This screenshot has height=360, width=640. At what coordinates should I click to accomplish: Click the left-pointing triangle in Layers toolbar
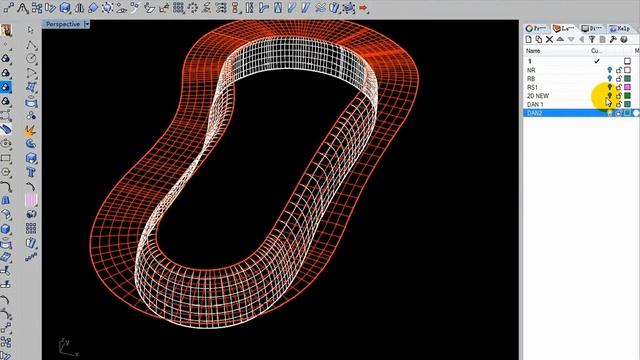point(581,39)
